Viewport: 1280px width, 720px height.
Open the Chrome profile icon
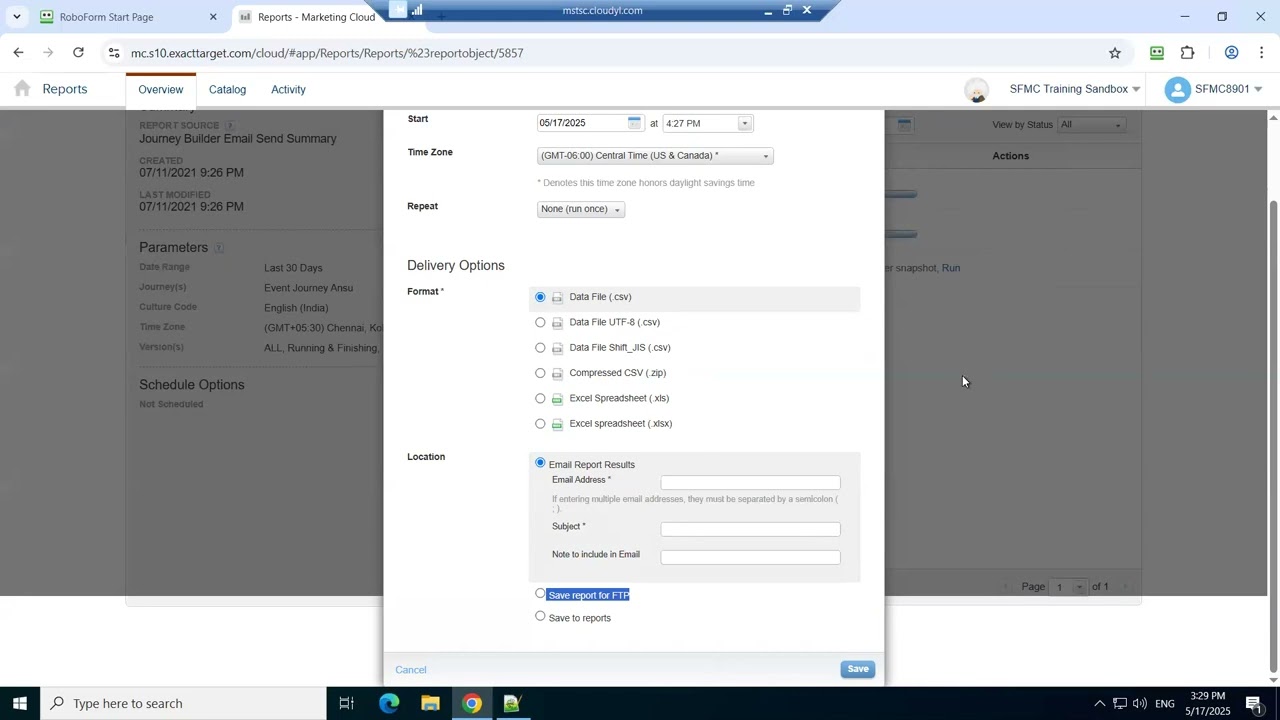[x=1232, y=53]
